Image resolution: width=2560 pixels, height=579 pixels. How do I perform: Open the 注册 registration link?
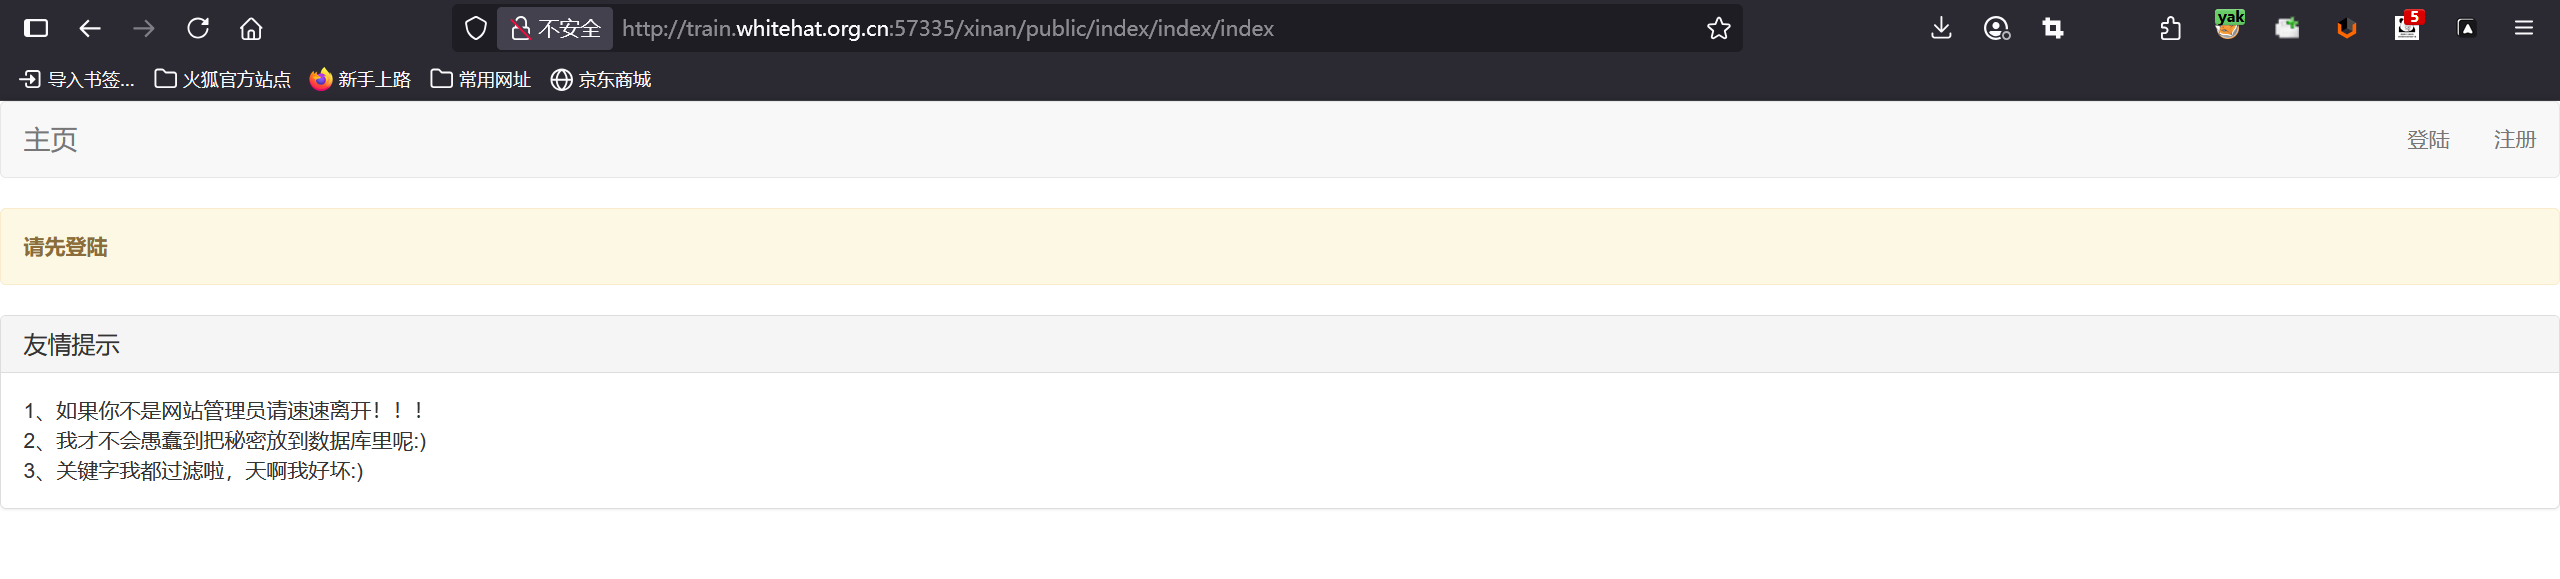point(2515,139)
